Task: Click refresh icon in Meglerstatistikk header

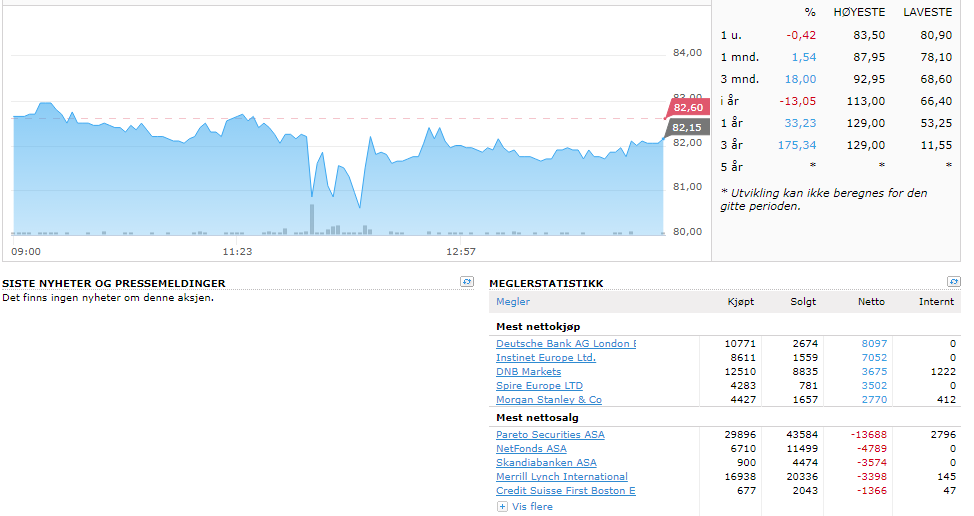Action: click(953, 283)
